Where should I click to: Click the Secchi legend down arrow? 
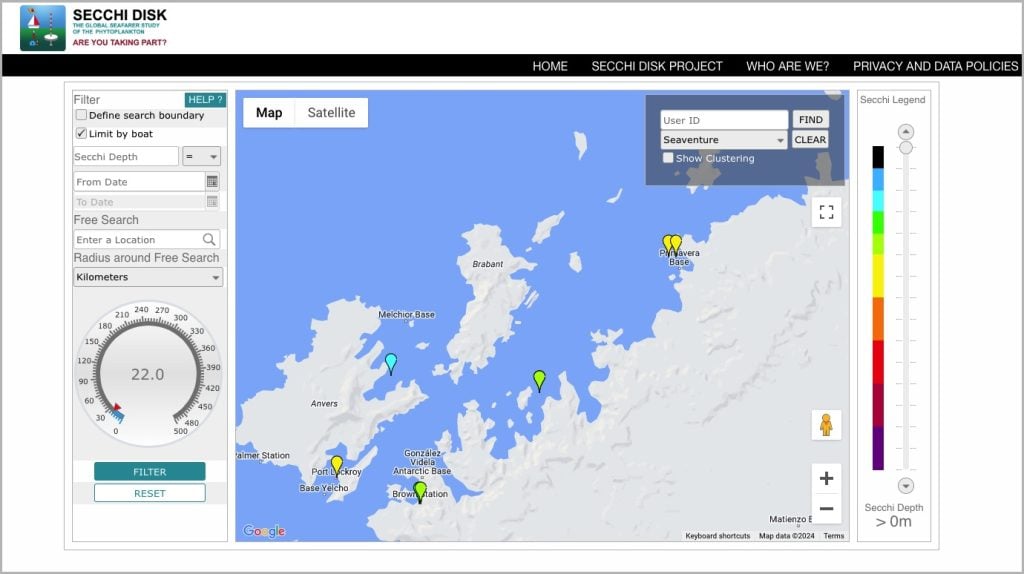click(905, 486)
